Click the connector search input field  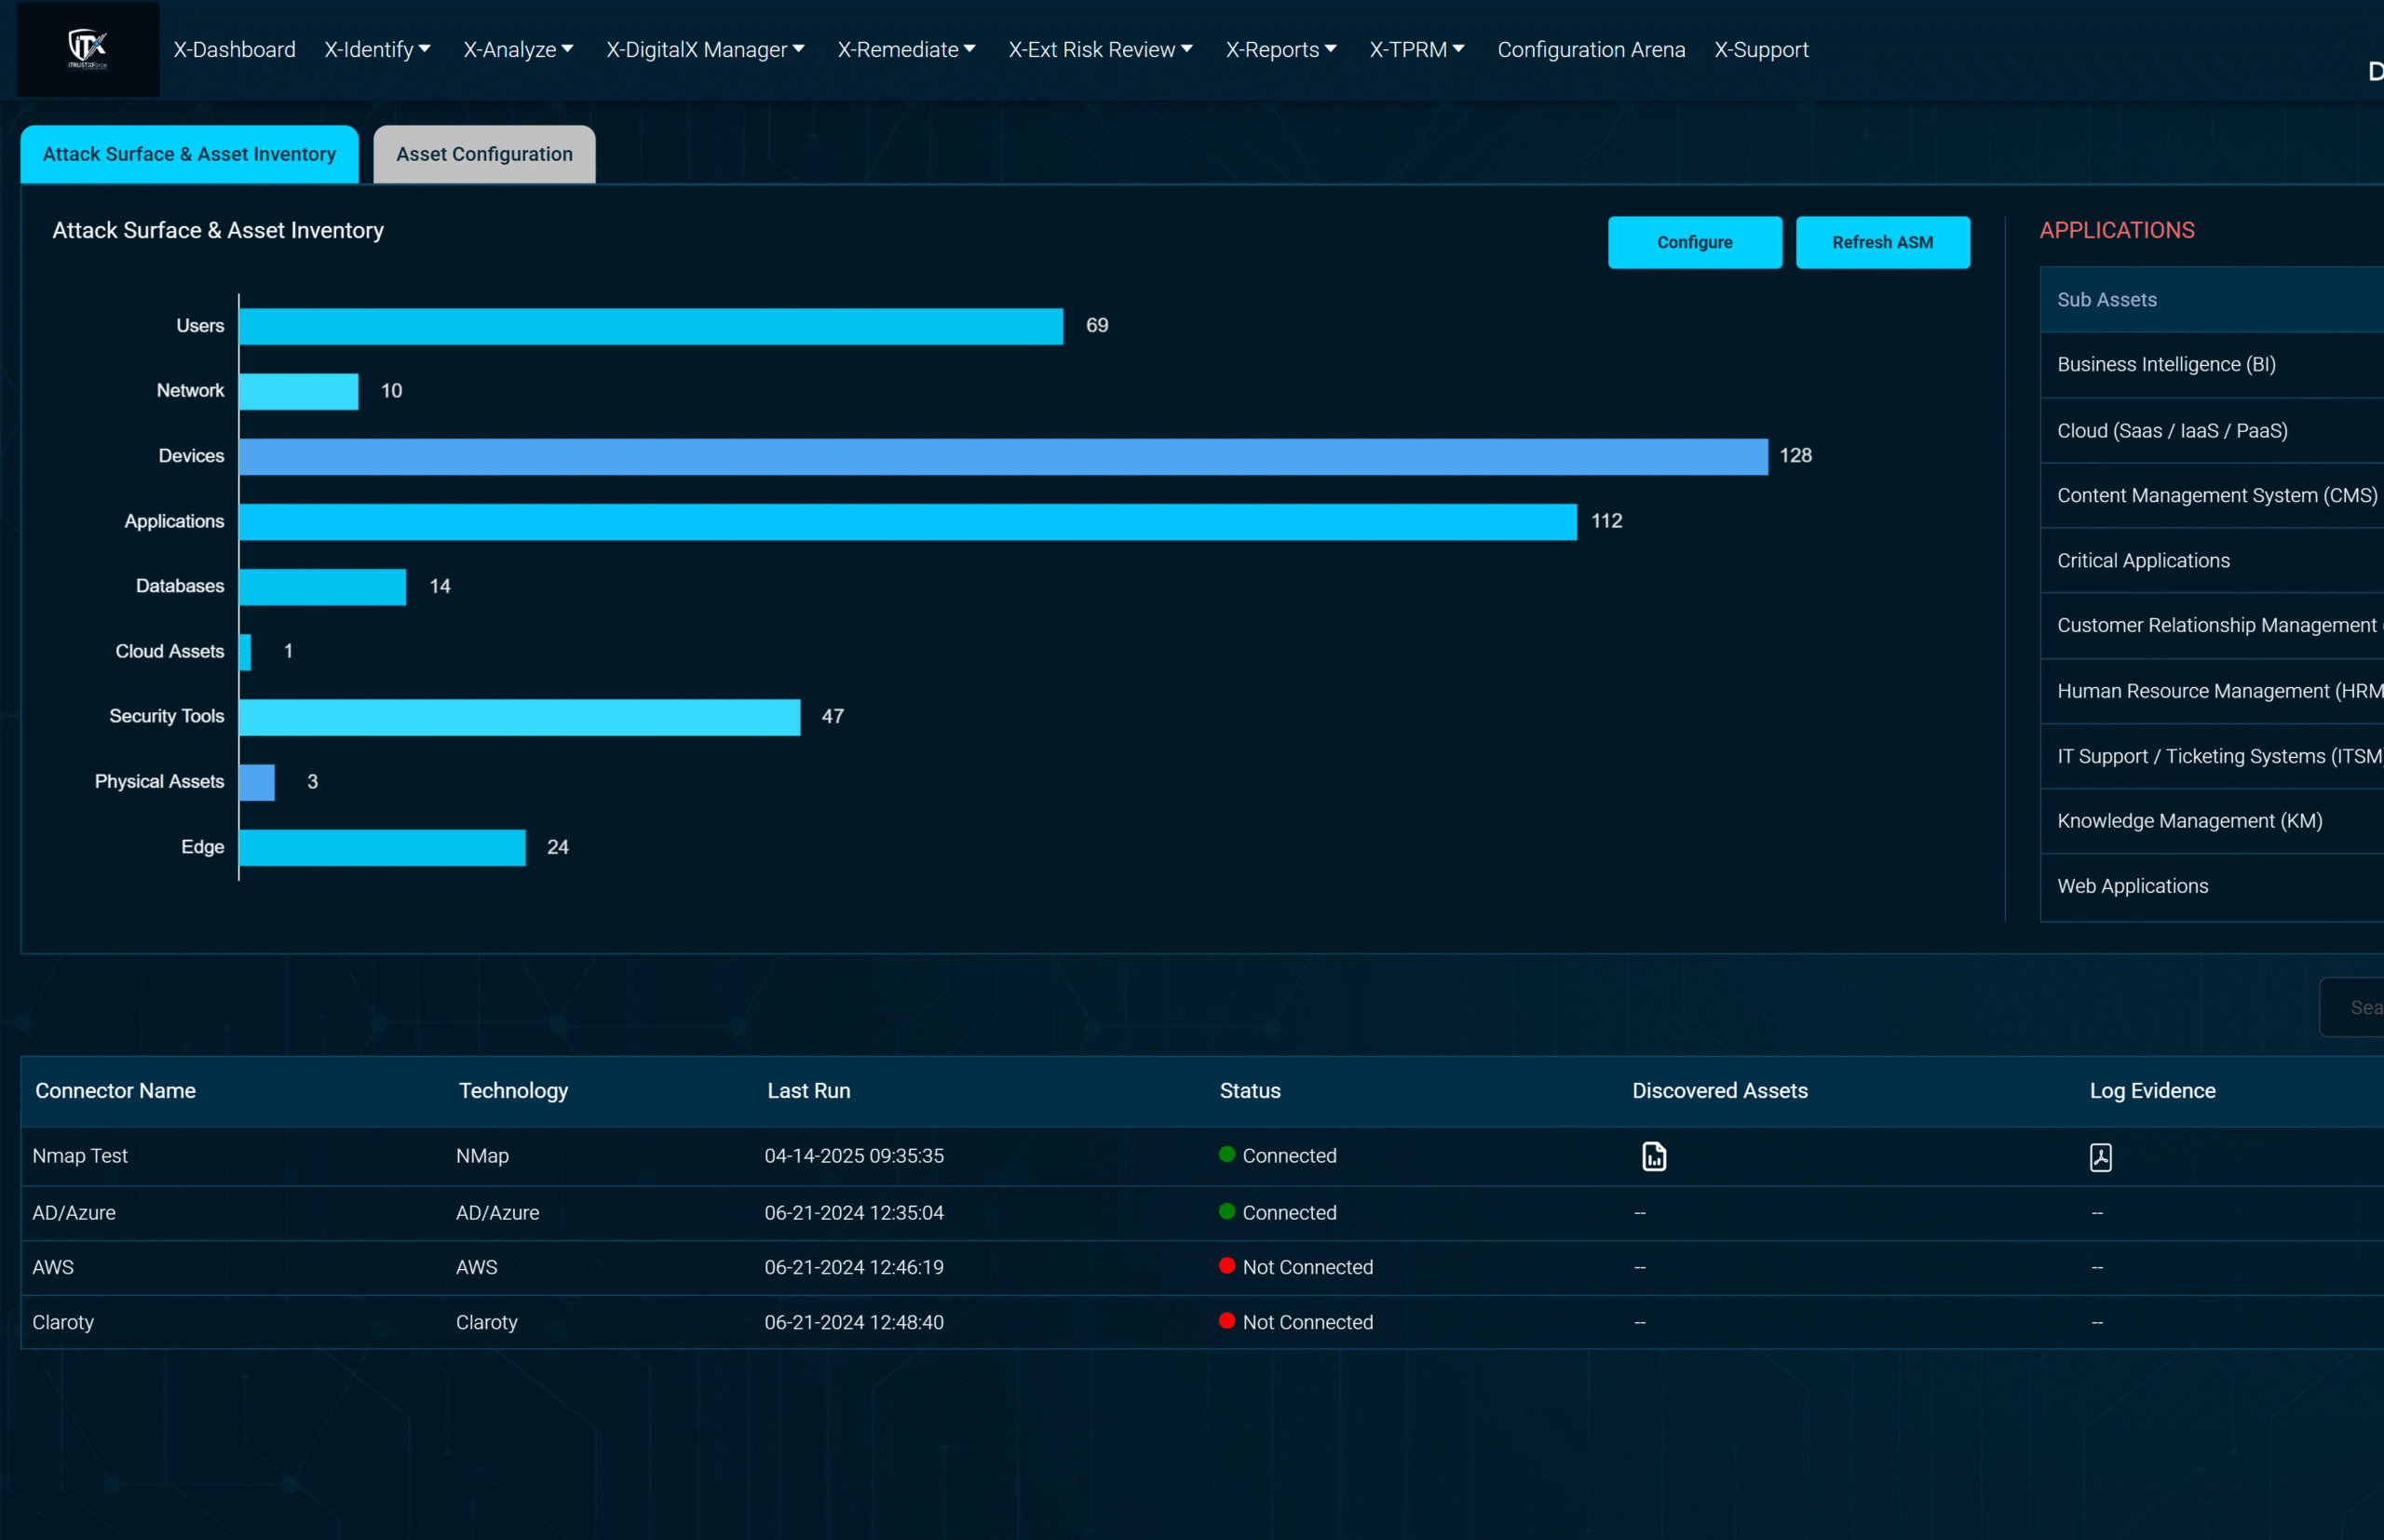2352,1007
